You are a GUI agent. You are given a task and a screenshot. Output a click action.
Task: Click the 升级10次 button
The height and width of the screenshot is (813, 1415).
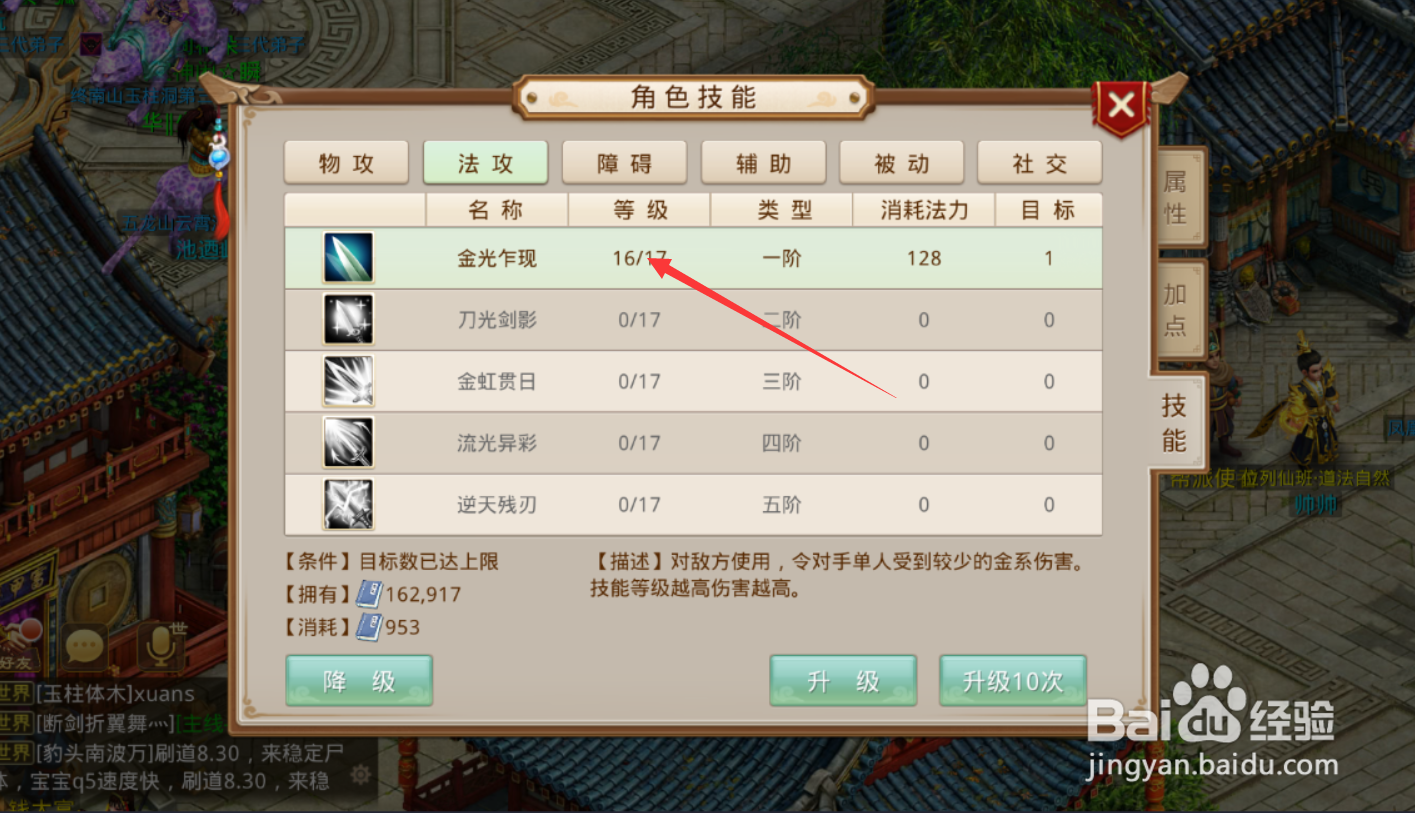click(x=1012, y=681)
